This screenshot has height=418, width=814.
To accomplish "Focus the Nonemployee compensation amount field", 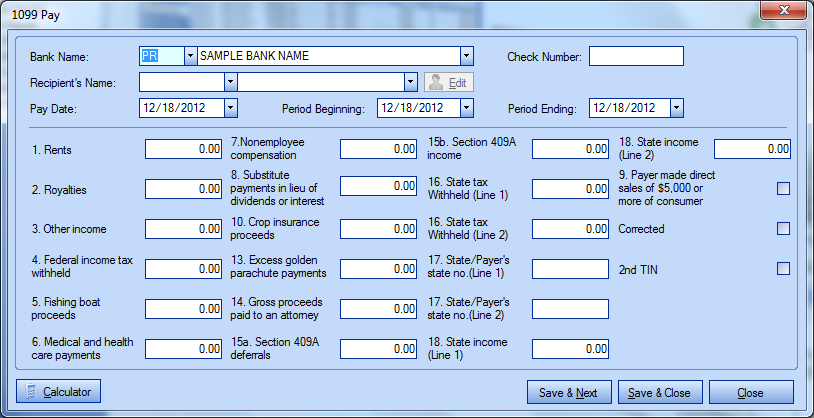I will point(378,149).
